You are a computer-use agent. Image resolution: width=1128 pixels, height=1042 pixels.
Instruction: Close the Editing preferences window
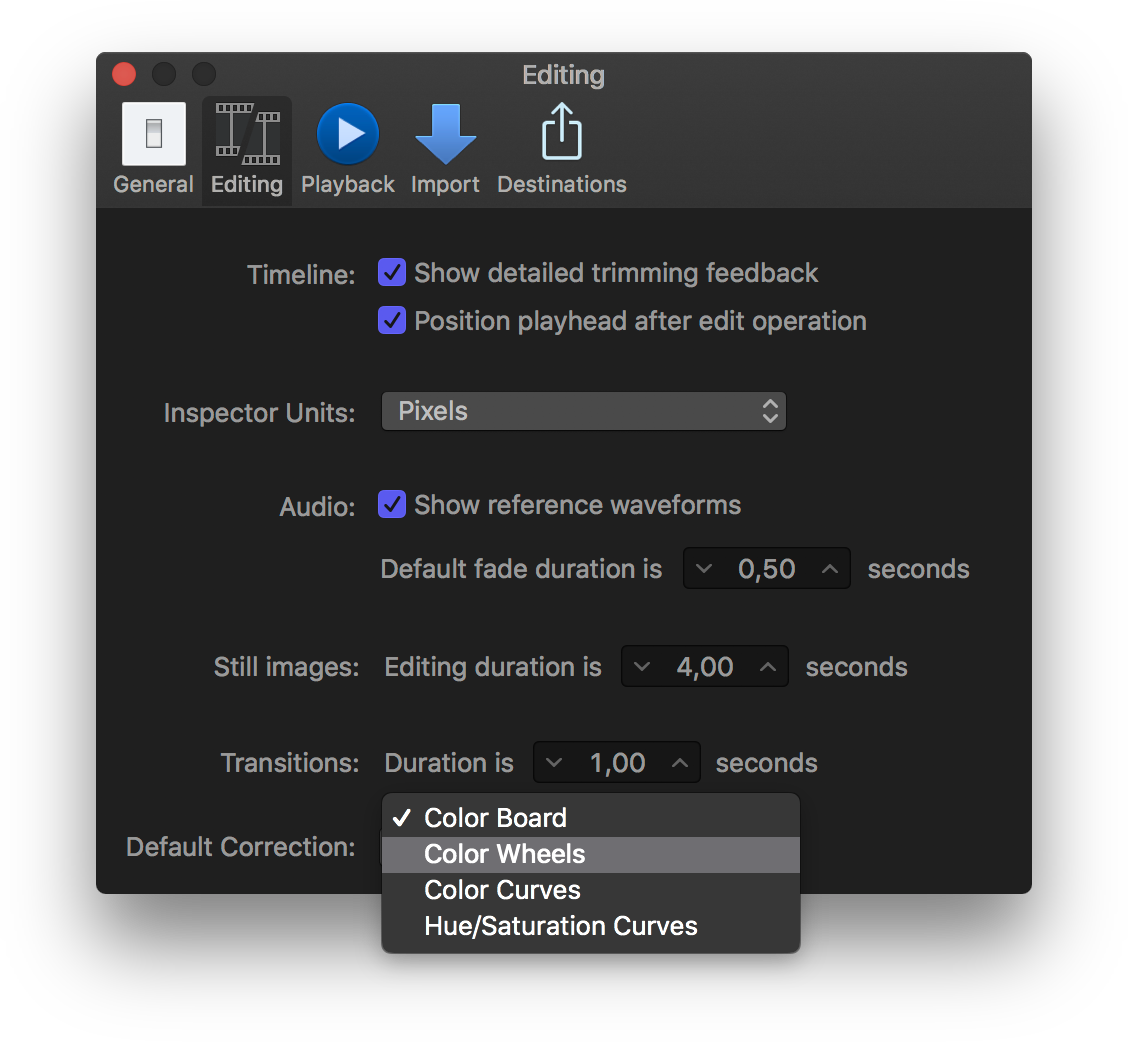(x=124, y=73)
